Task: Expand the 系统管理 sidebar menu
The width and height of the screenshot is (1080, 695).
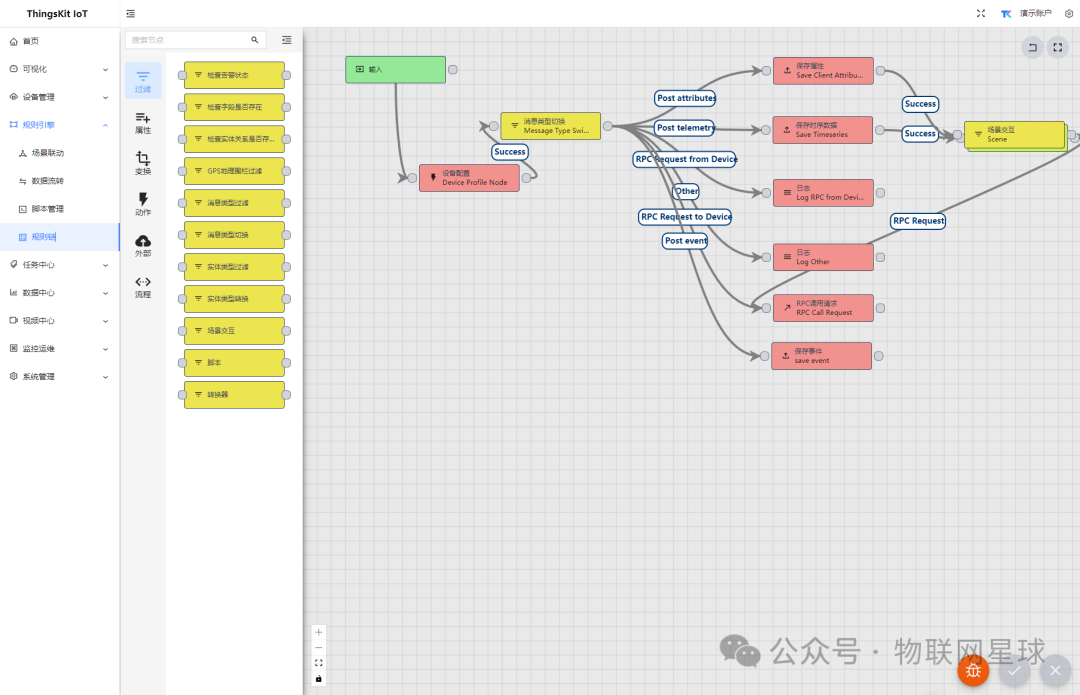Action: pos(60,377)
